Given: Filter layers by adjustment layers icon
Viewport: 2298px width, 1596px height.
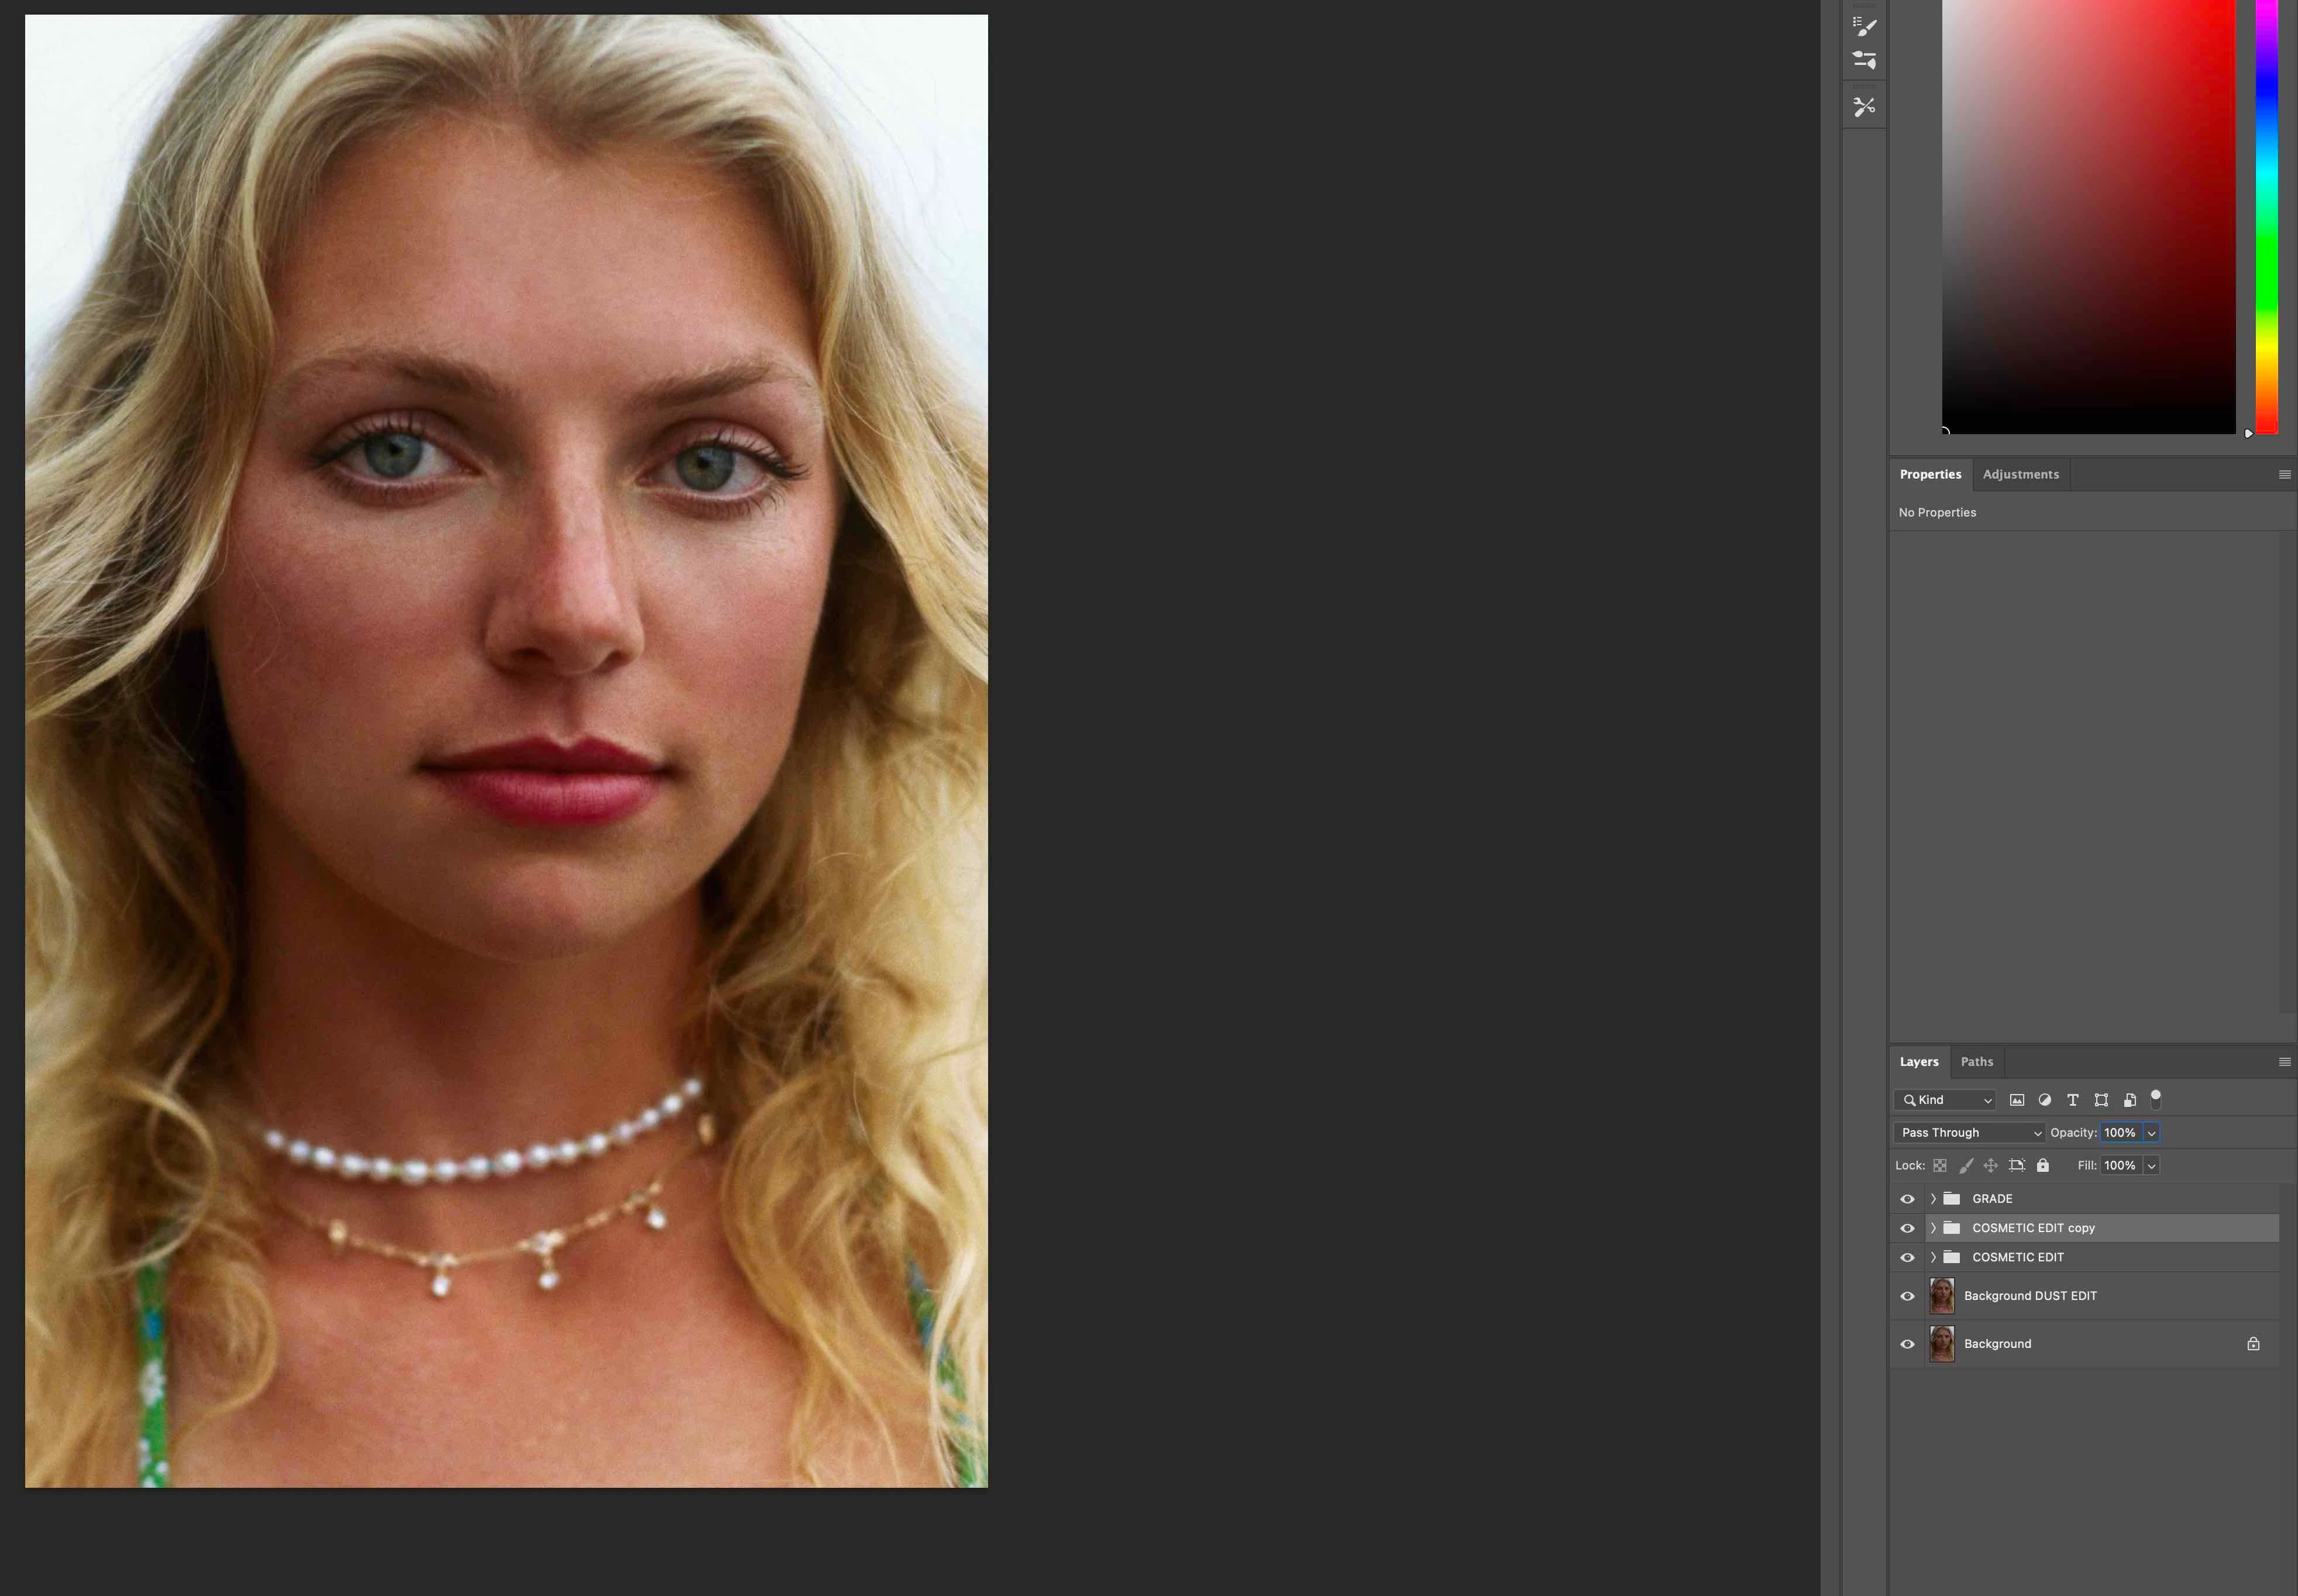Looking at the screenshot, I should coord(2045,1100).
